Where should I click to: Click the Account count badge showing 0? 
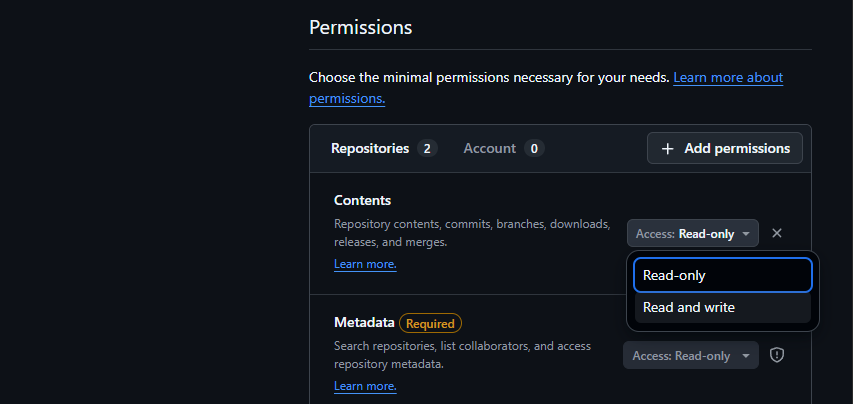pyautogui.click(x=534, y=148)
